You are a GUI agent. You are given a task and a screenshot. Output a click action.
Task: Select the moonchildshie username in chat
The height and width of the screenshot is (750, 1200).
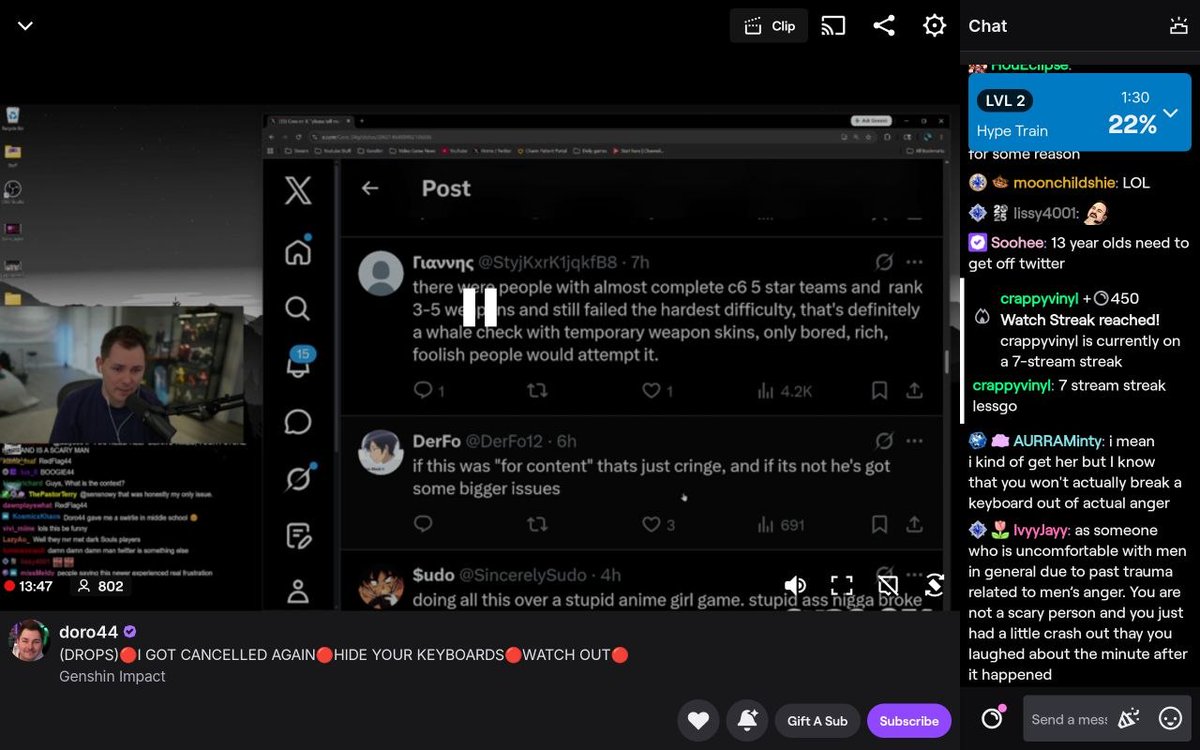tap(1063, 183)
